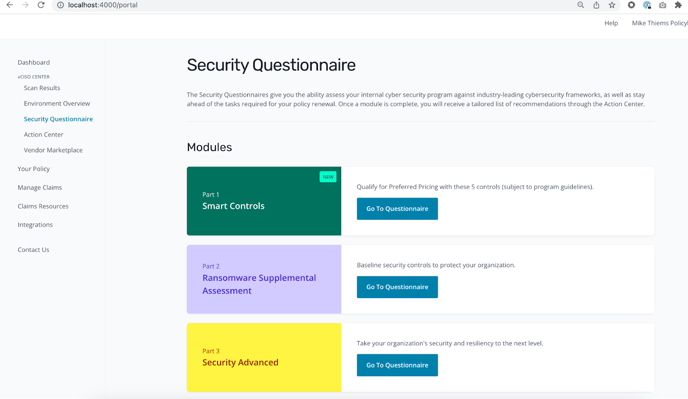Click Go To Questionnaire for Ransomware Supplemental Assessment

[397, 287]
